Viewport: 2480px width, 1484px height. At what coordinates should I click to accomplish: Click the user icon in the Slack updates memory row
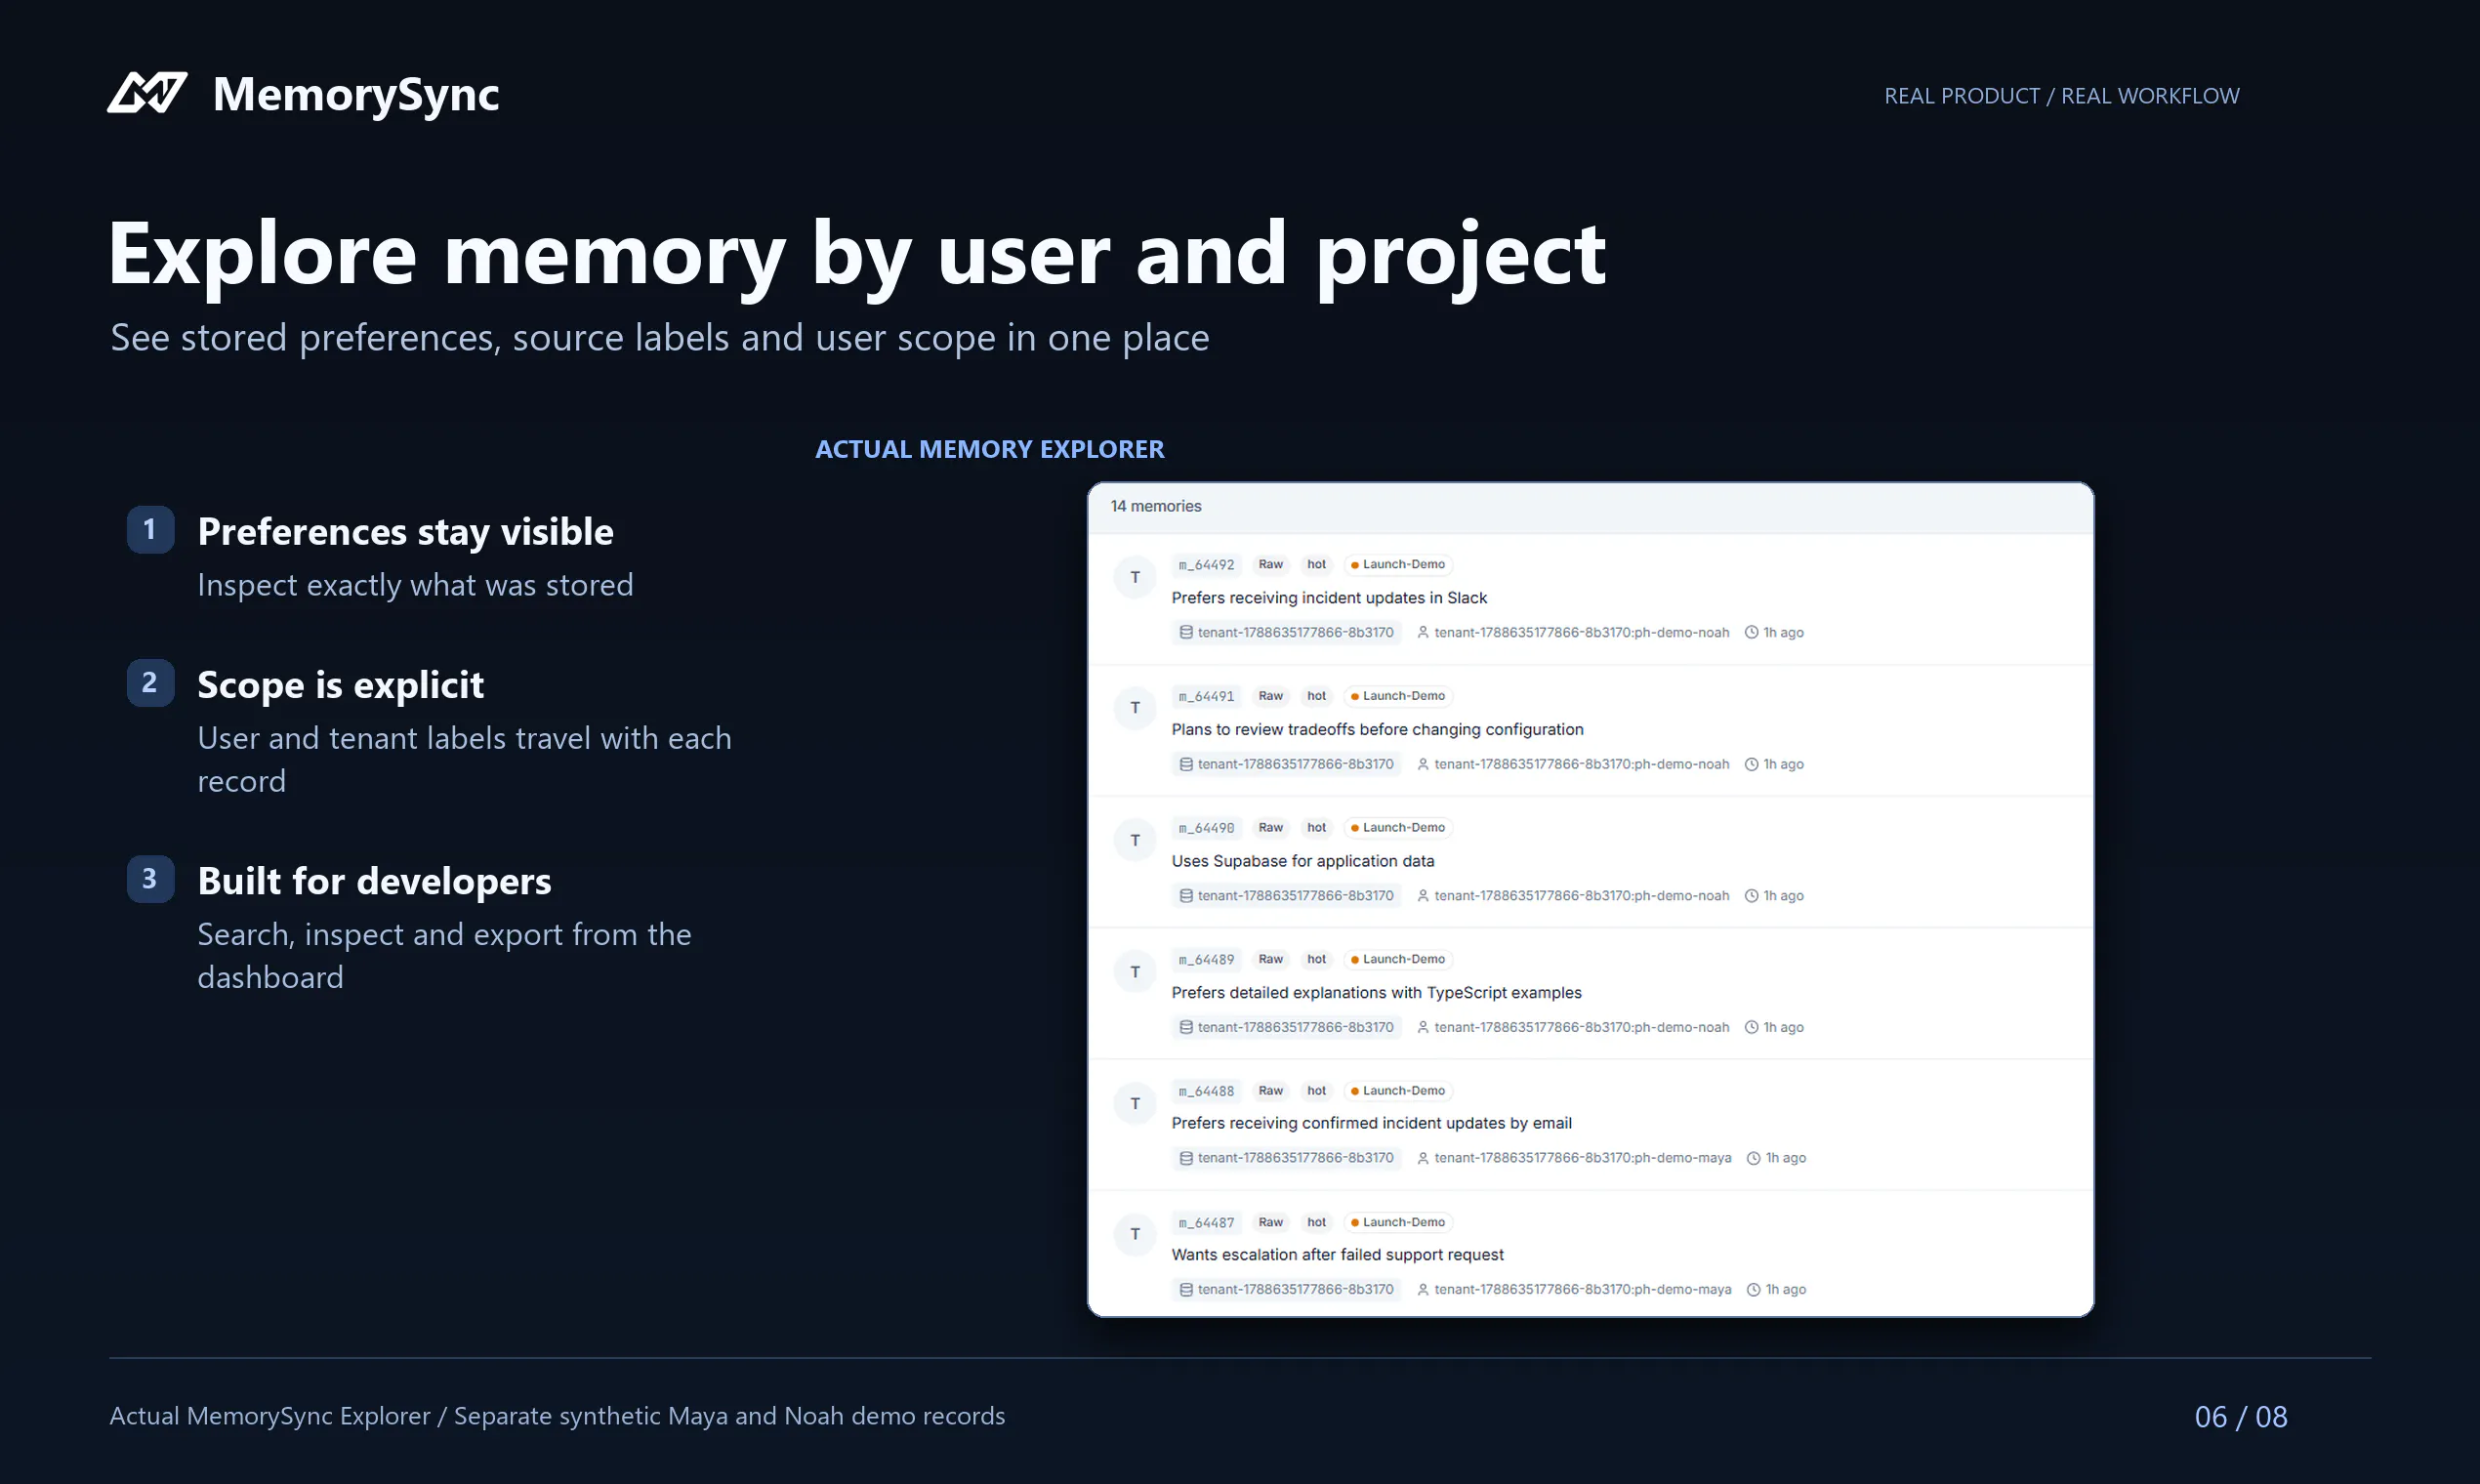point(1423,632)
